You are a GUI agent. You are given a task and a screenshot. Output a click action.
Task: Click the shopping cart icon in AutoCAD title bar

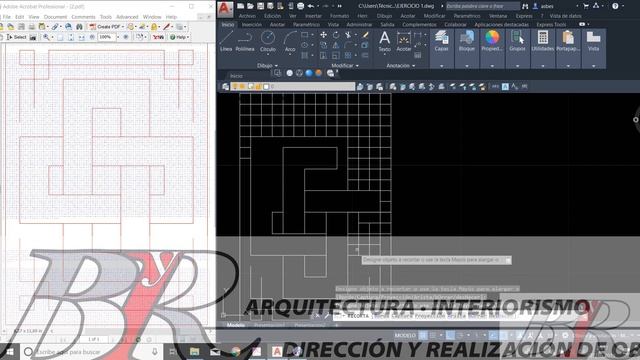586,6
